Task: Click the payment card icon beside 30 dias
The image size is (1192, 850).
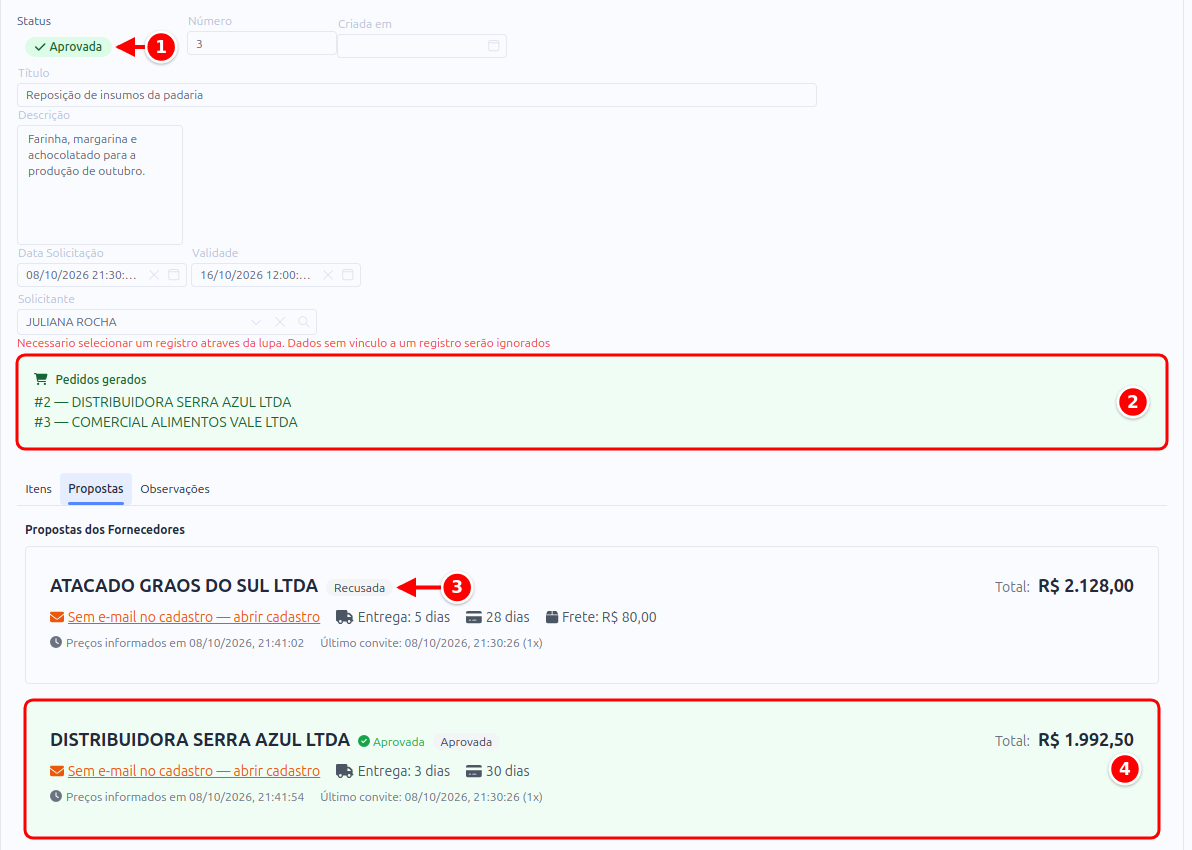Action: click(474, 771)
